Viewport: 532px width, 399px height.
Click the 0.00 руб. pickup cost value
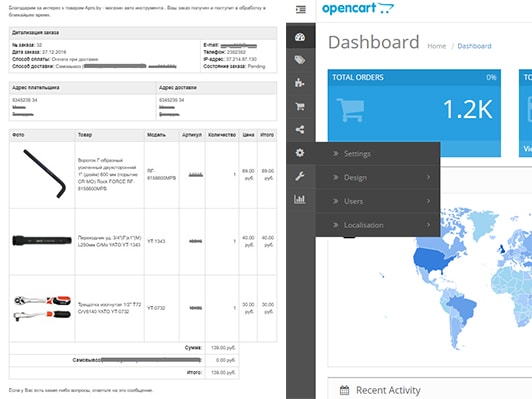225,360
